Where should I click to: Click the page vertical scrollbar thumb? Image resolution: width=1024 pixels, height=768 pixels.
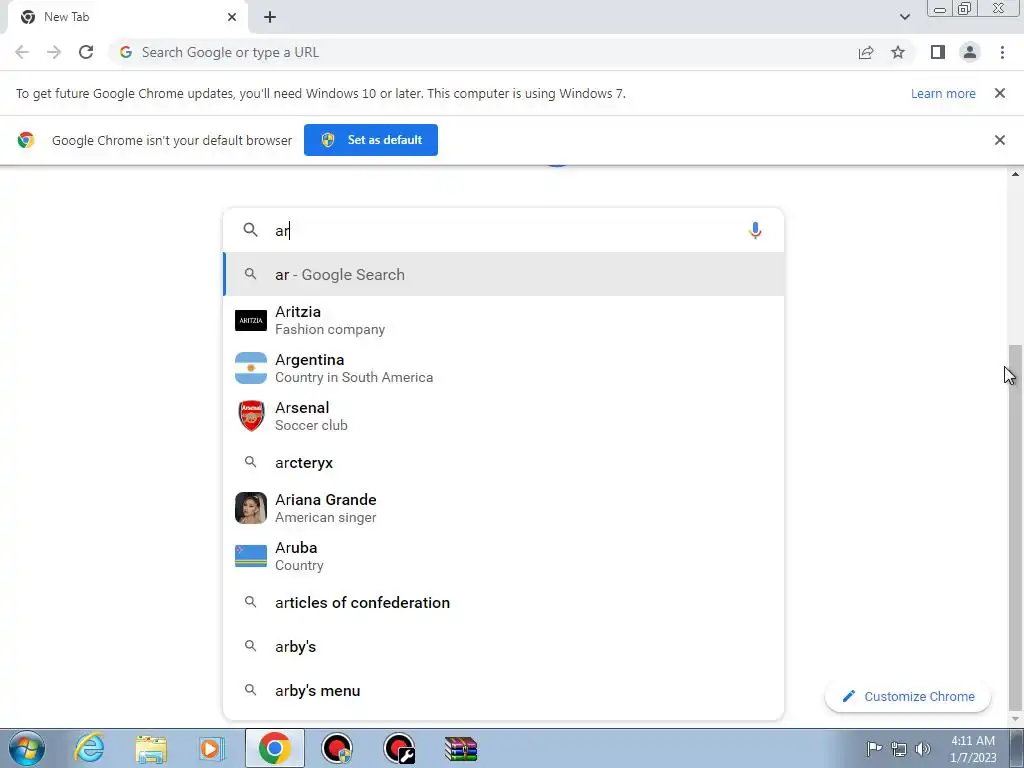point(1015,526)
